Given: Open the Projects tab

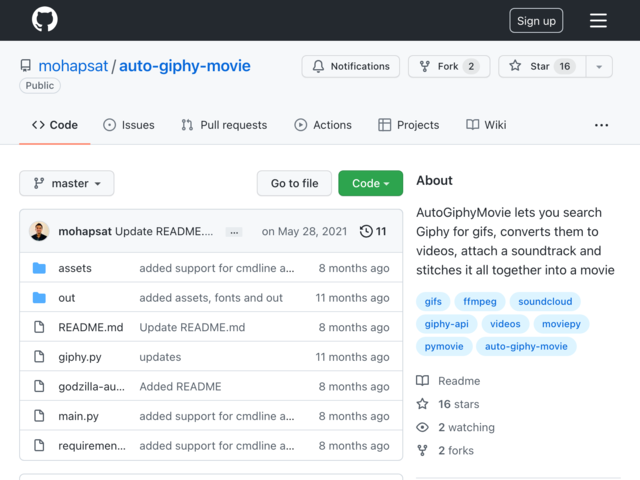Looking at the screenshot, I should point(409,125).
